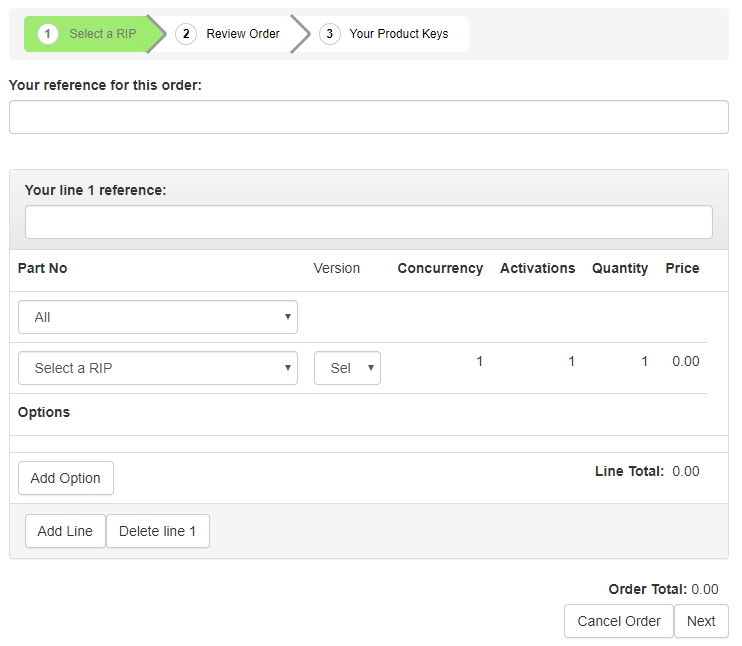
Task: Click the circled number 1 step icon
Action: click(48, 34)
